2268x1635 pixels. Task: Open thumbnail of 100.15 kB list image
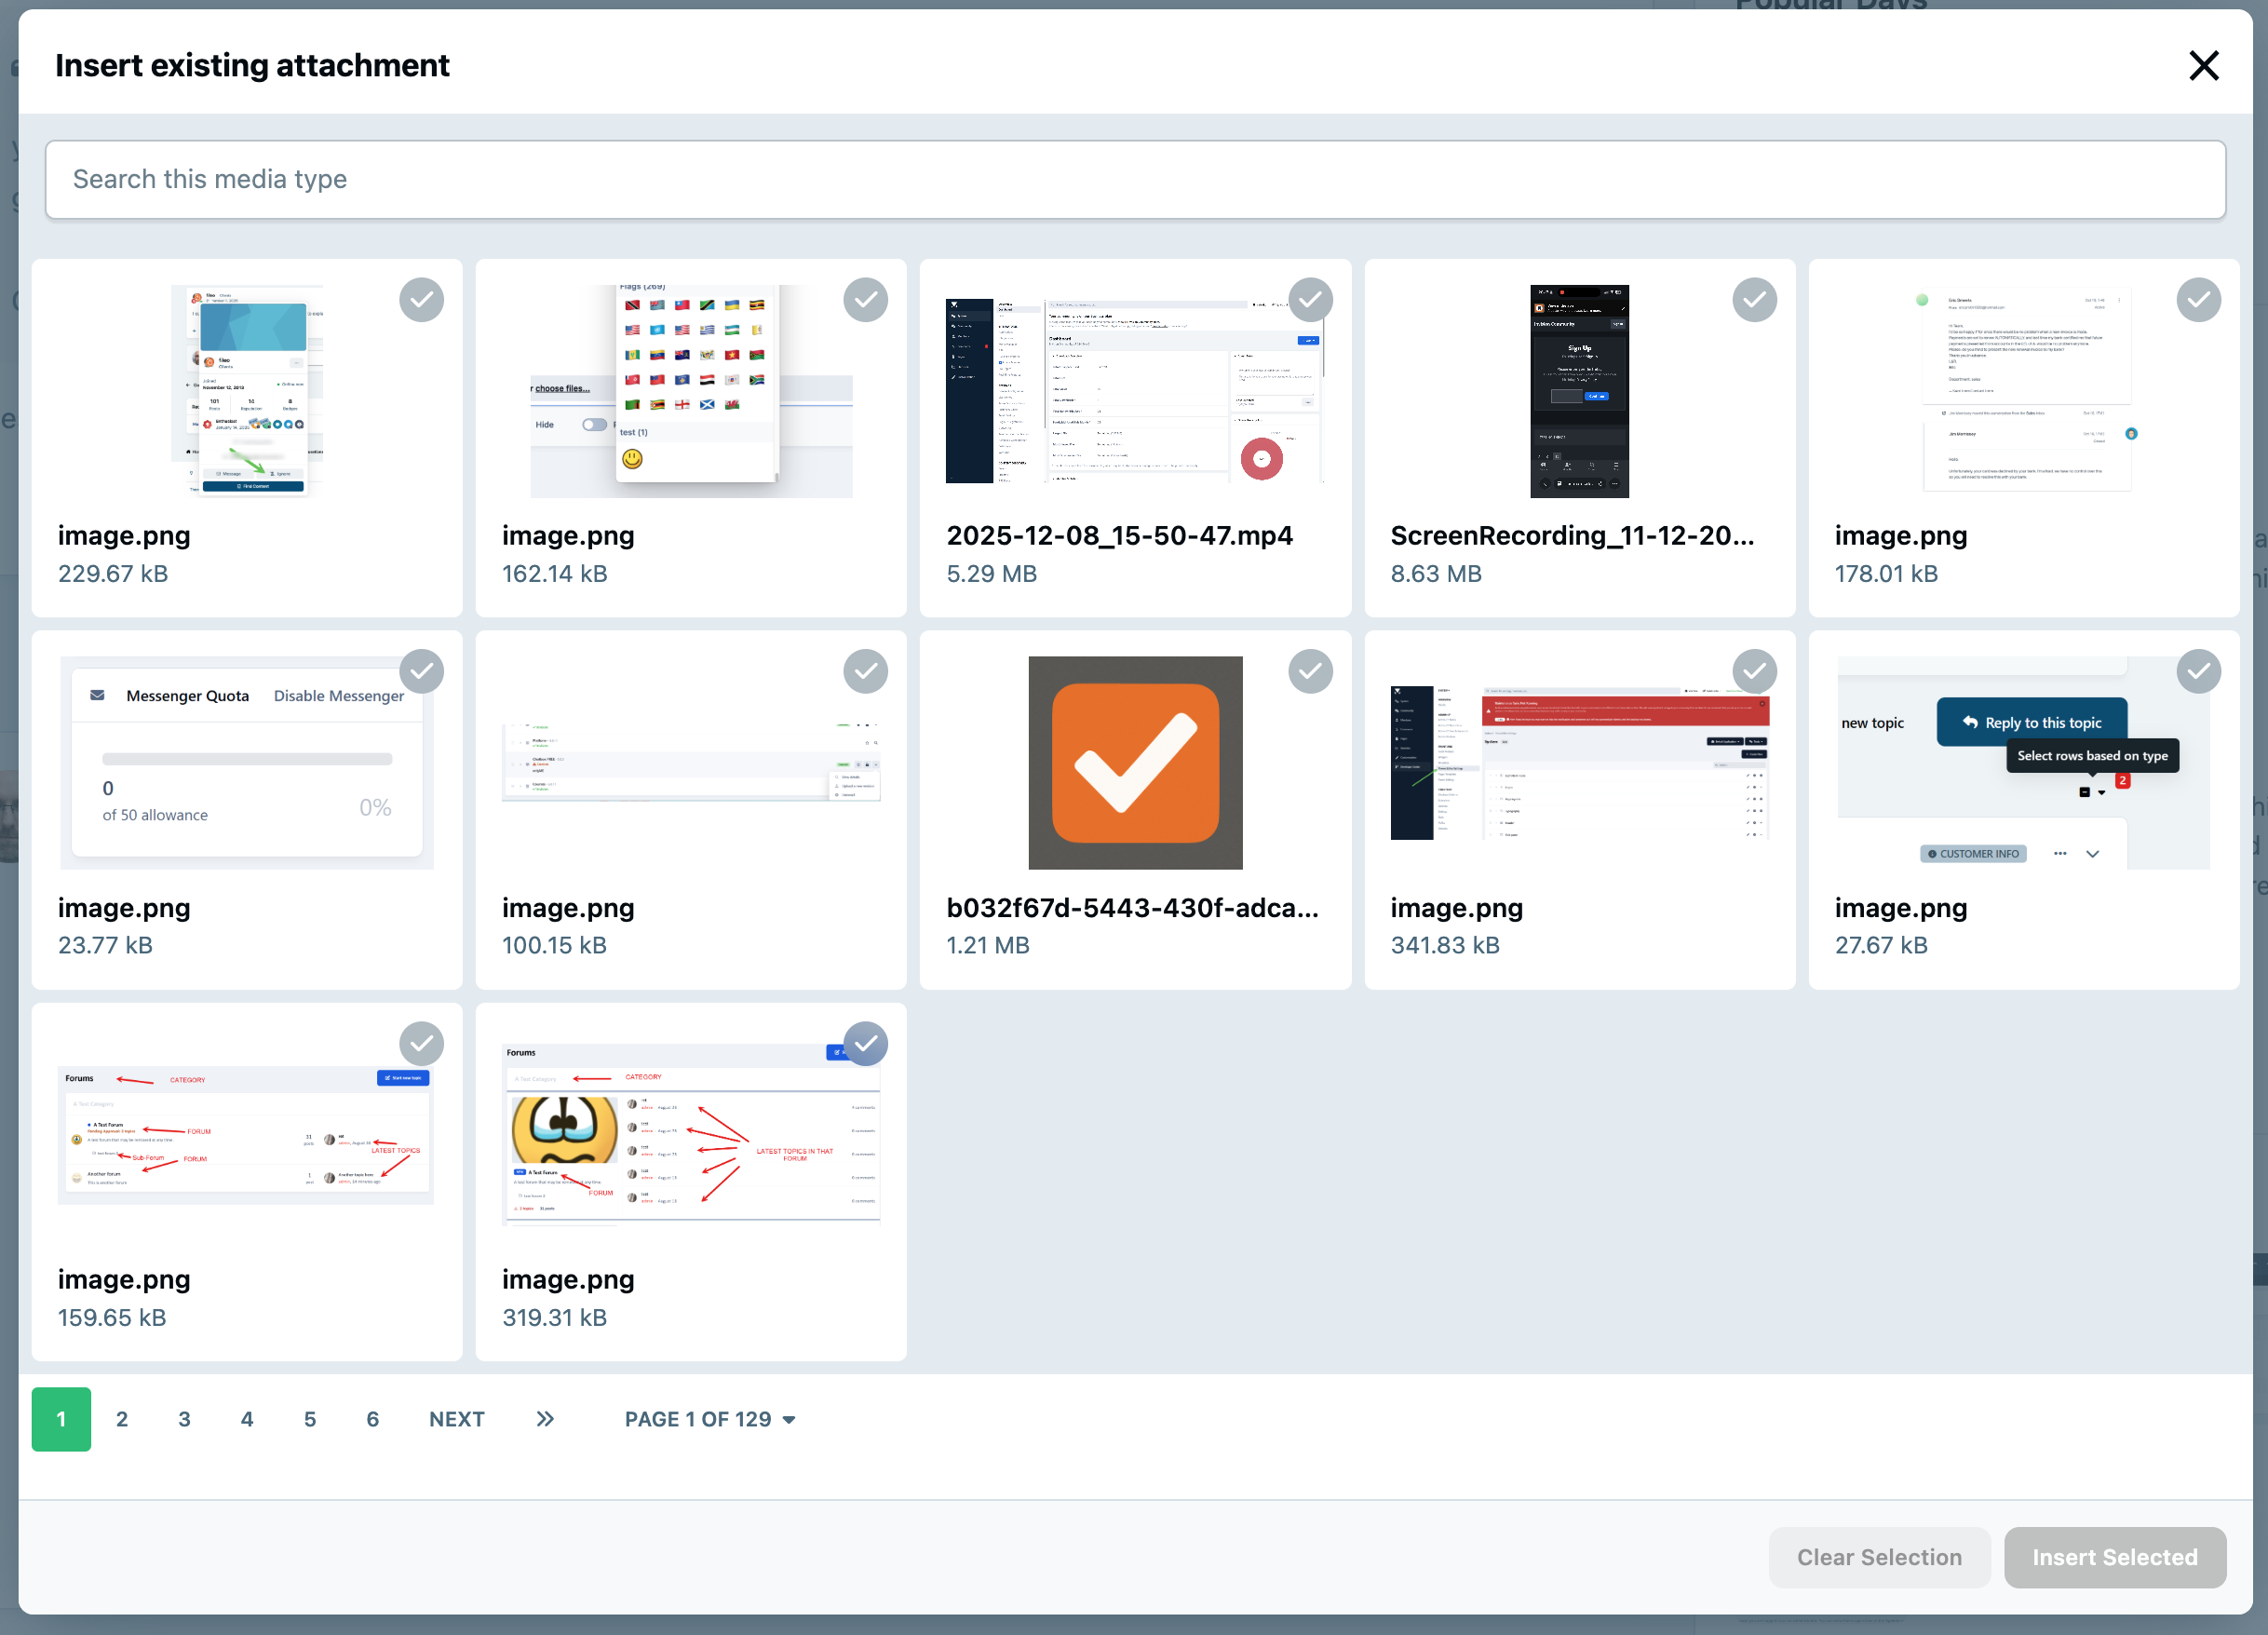(x=691, y=763)
